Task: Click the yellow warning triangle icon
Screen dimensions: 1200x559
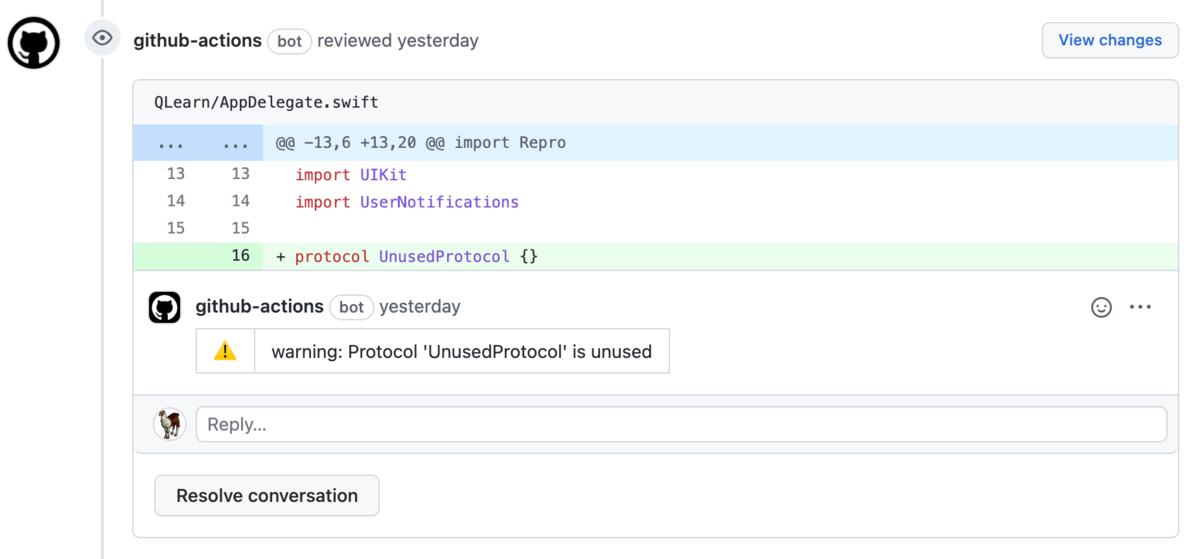Action: [226, 351]
